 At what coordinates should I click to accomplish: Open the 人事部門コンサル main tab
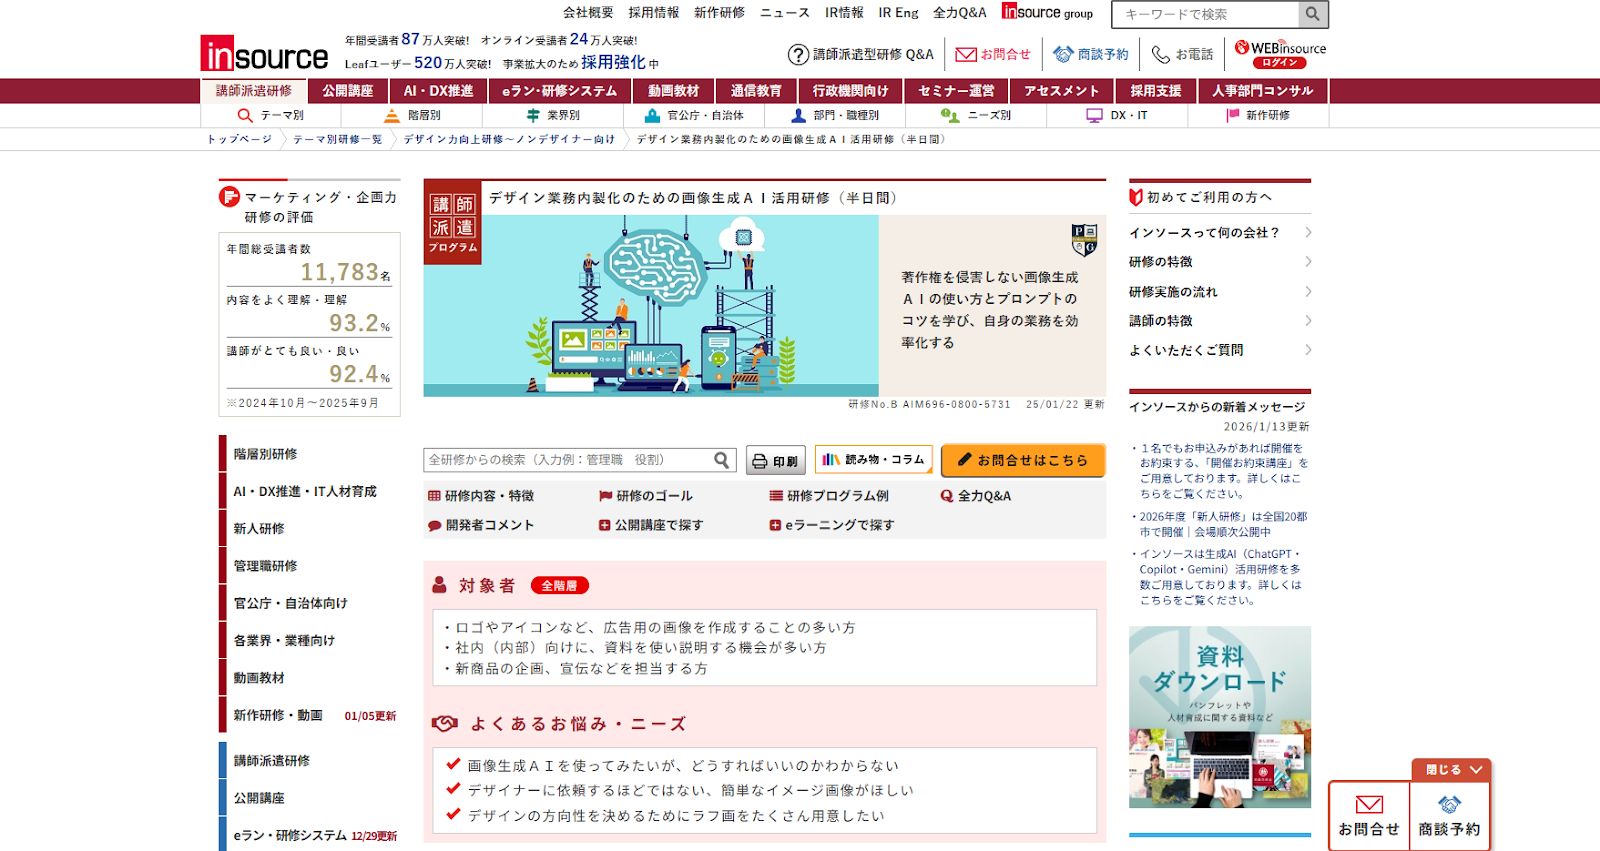1263,91
